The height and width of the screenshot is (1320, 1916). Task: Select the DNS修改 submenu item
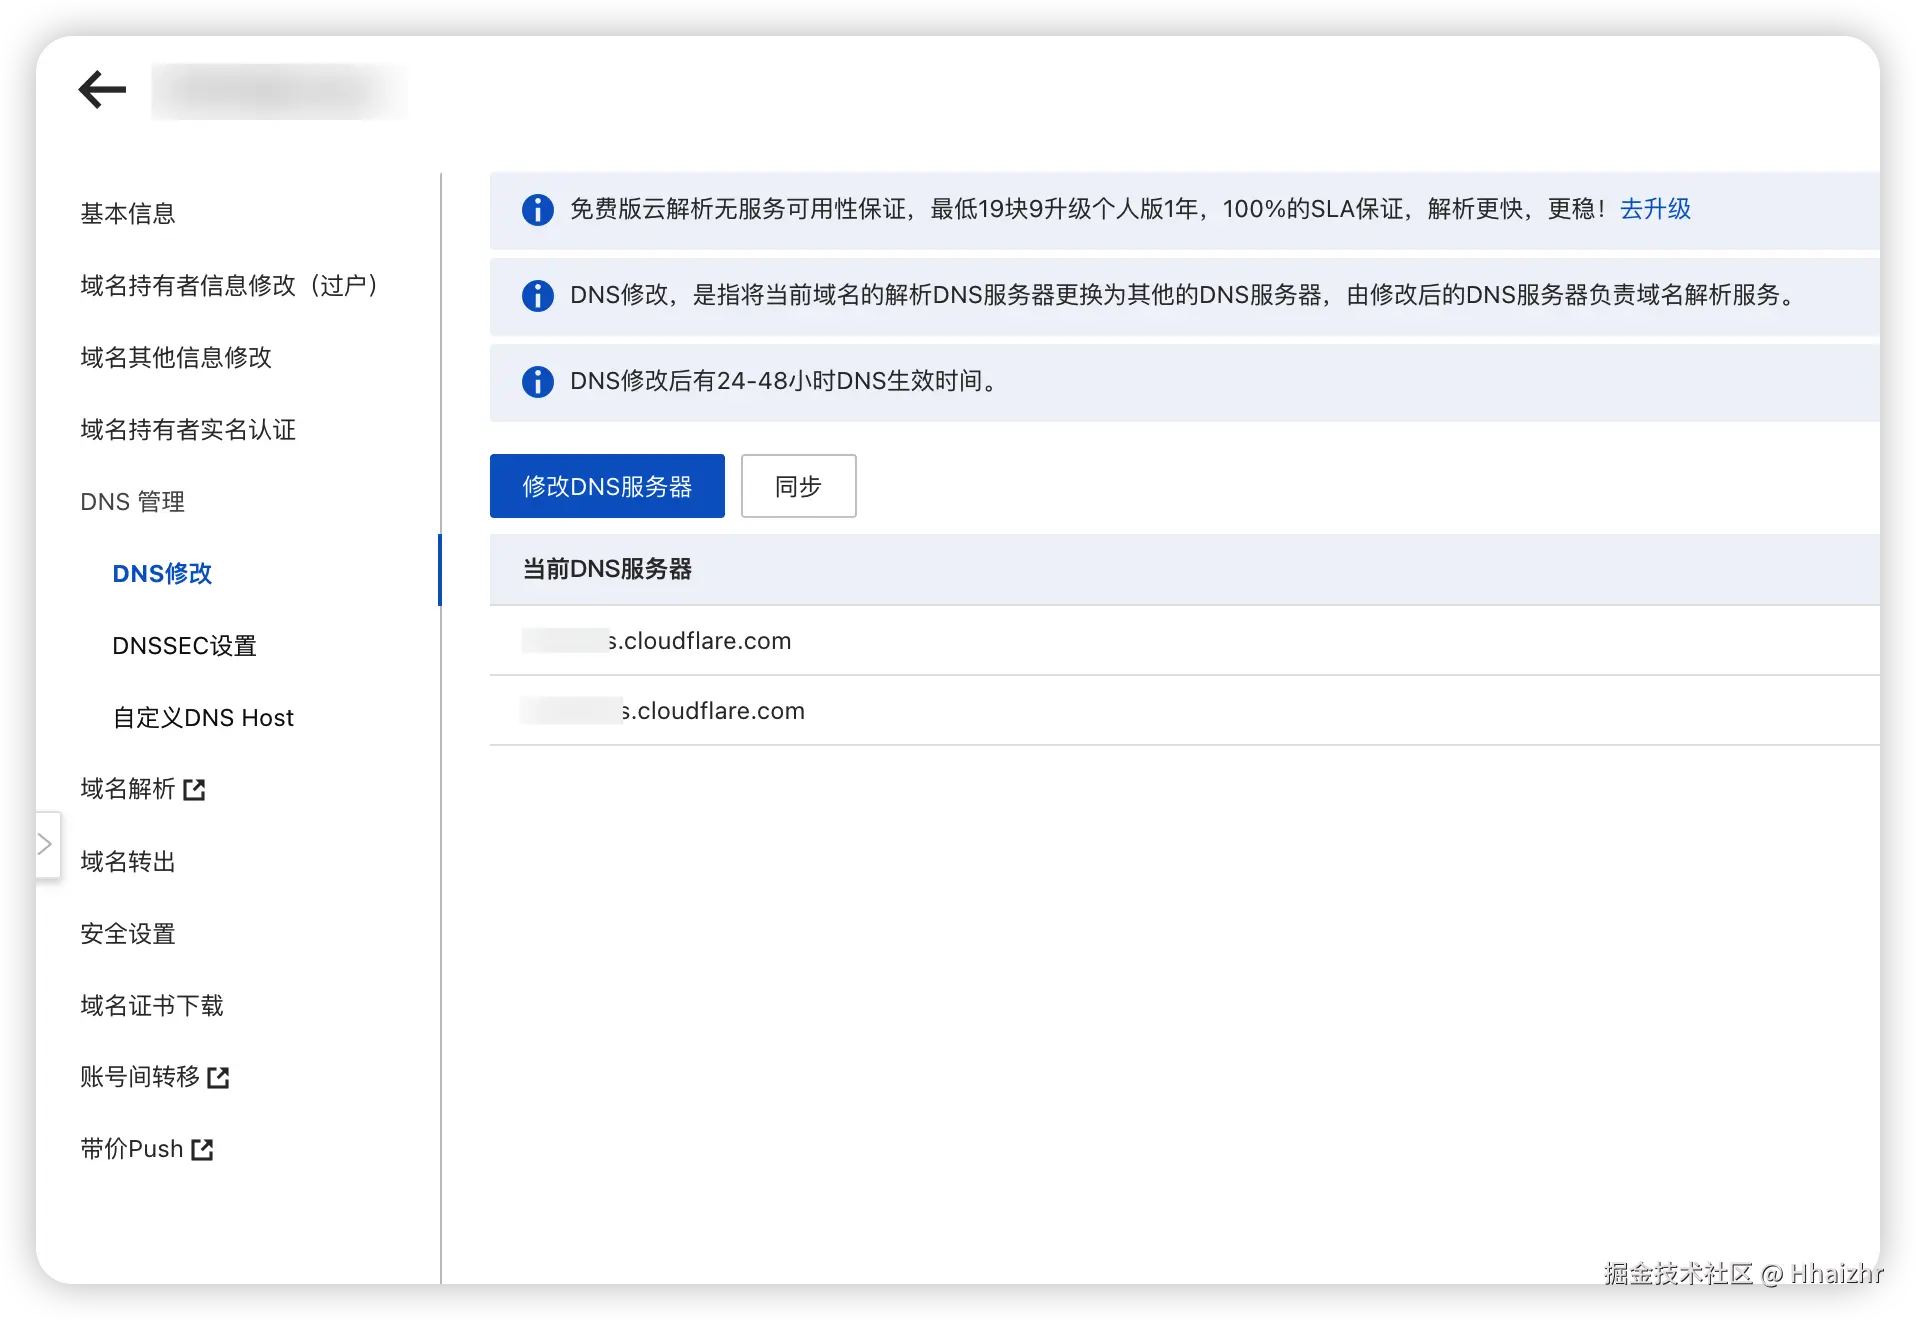click(x=162, y=574)
